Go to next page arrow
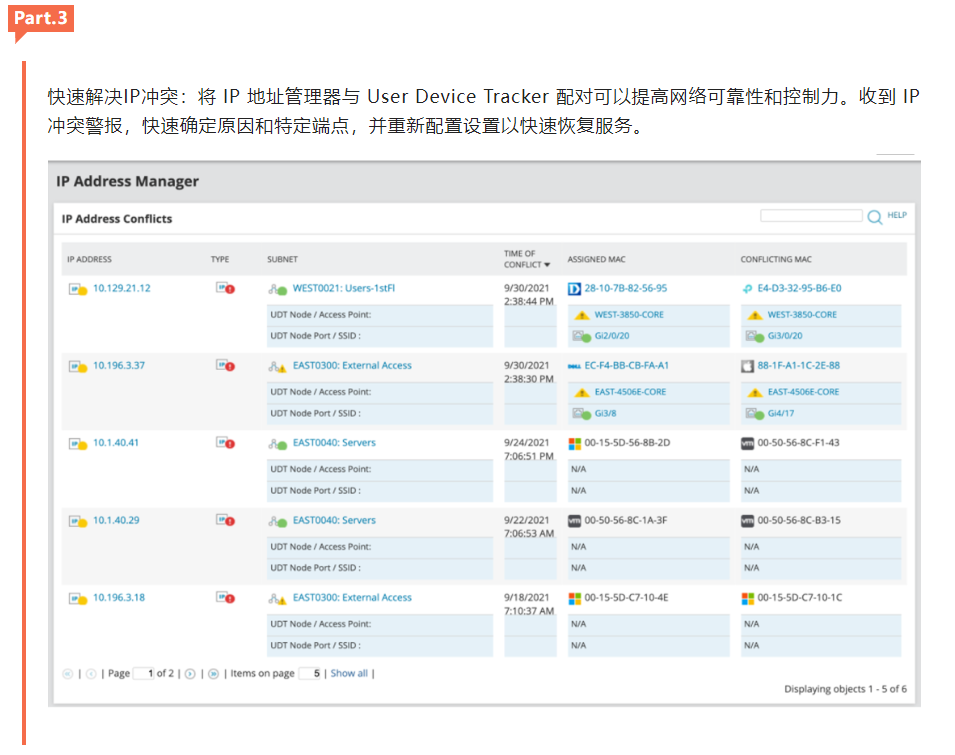 (190, 673)
